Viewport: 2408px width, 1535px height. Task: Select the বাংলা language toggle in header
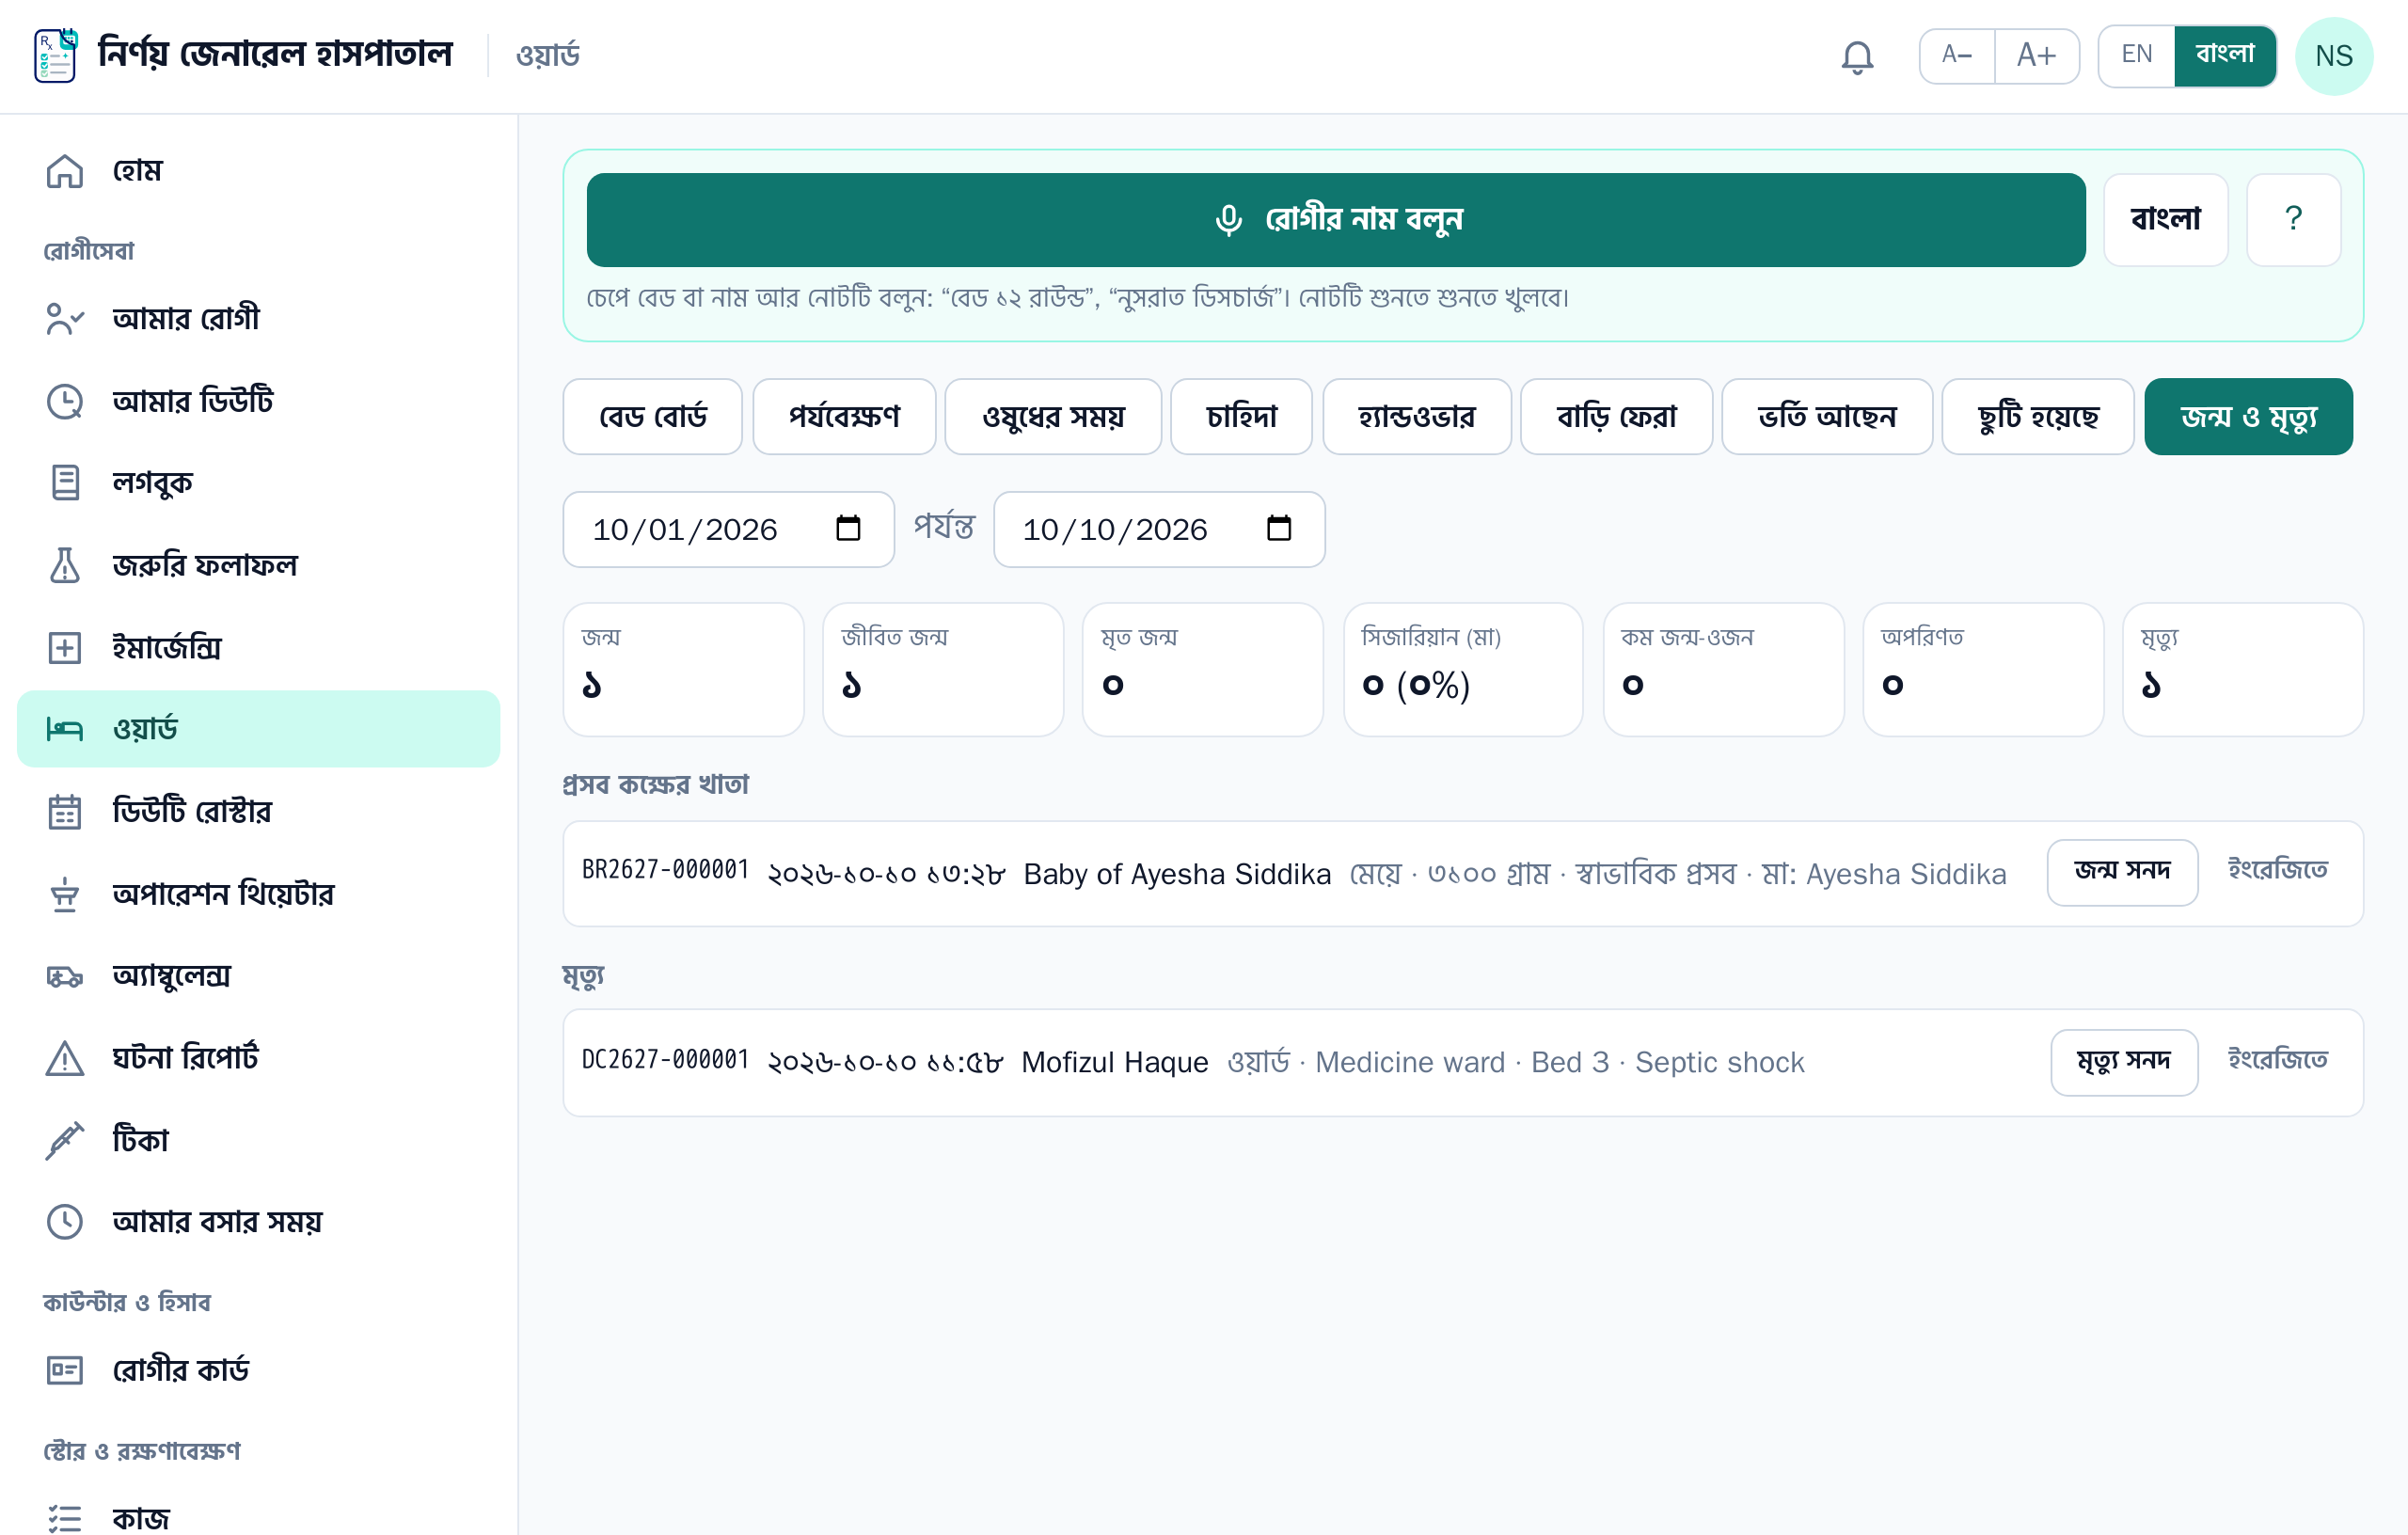(x=2225, y=55)
